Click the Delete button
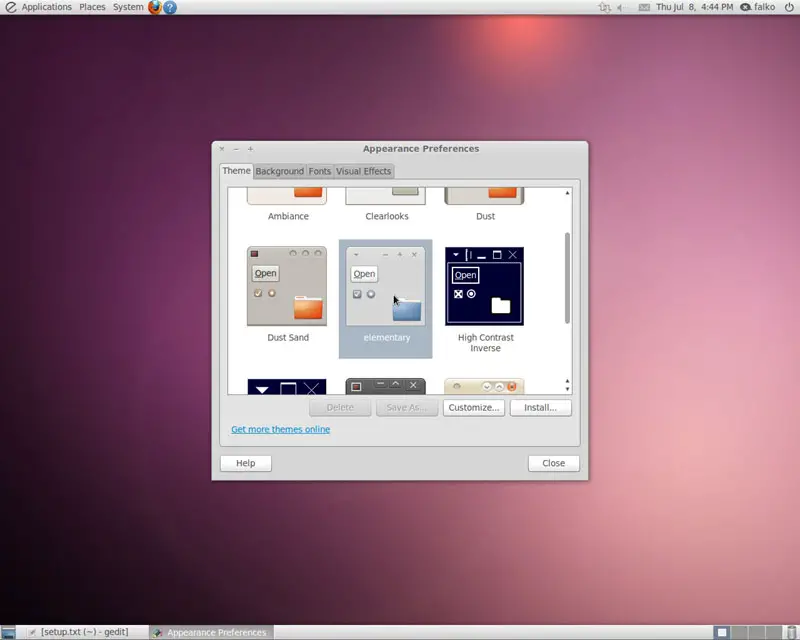This screenshot has height=640, width=800. coord(340,408)
